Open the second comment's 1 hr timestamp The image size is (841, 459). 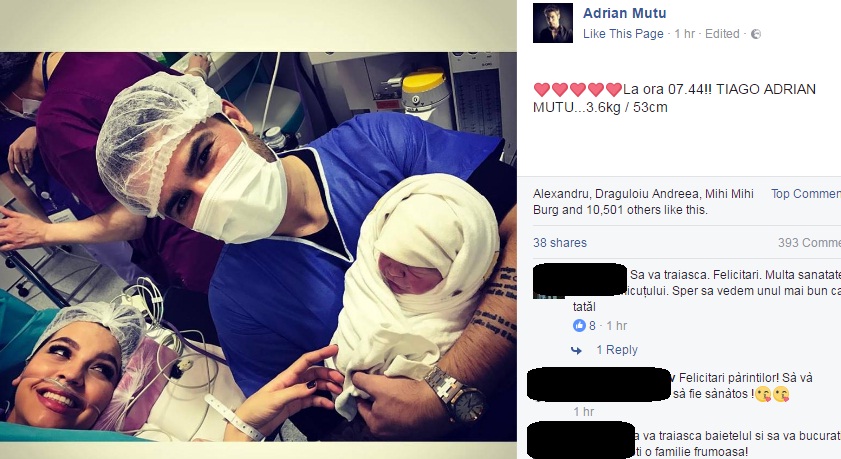coord(584,412)
